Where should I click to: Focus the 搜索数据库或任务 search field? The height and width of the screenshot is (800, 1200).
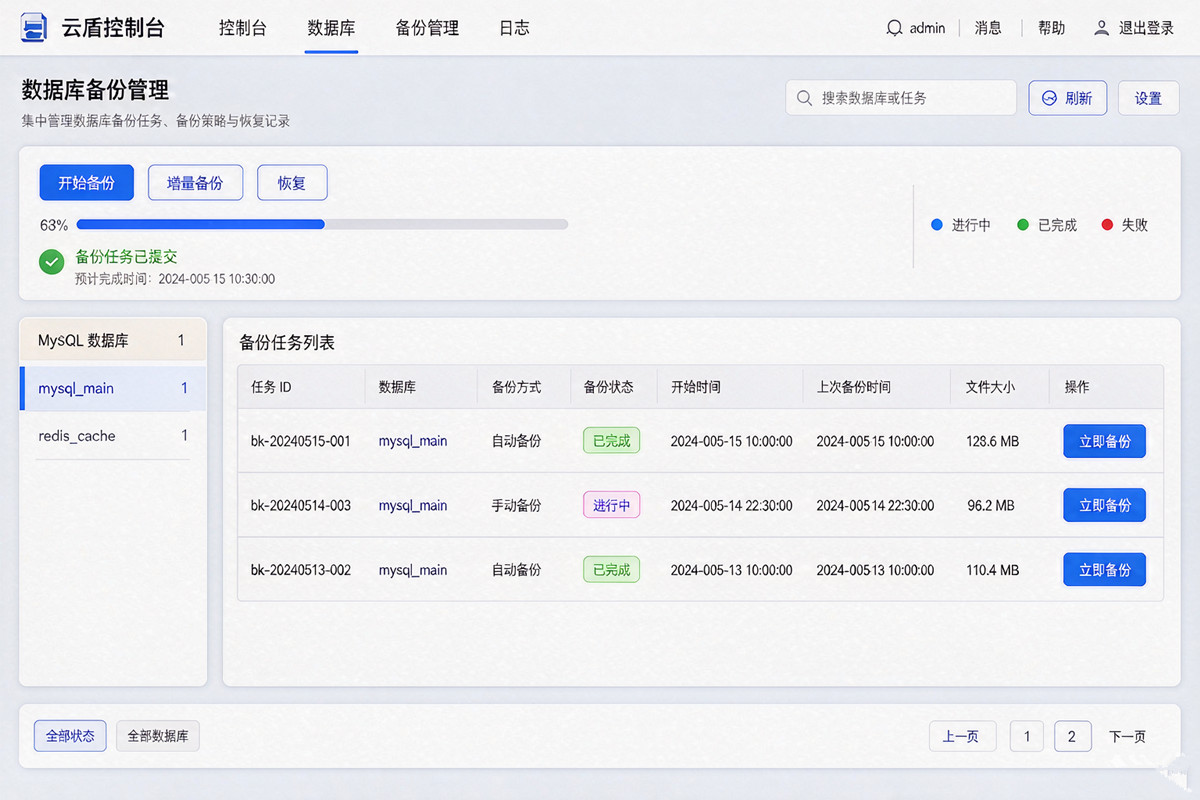point(901,98)
